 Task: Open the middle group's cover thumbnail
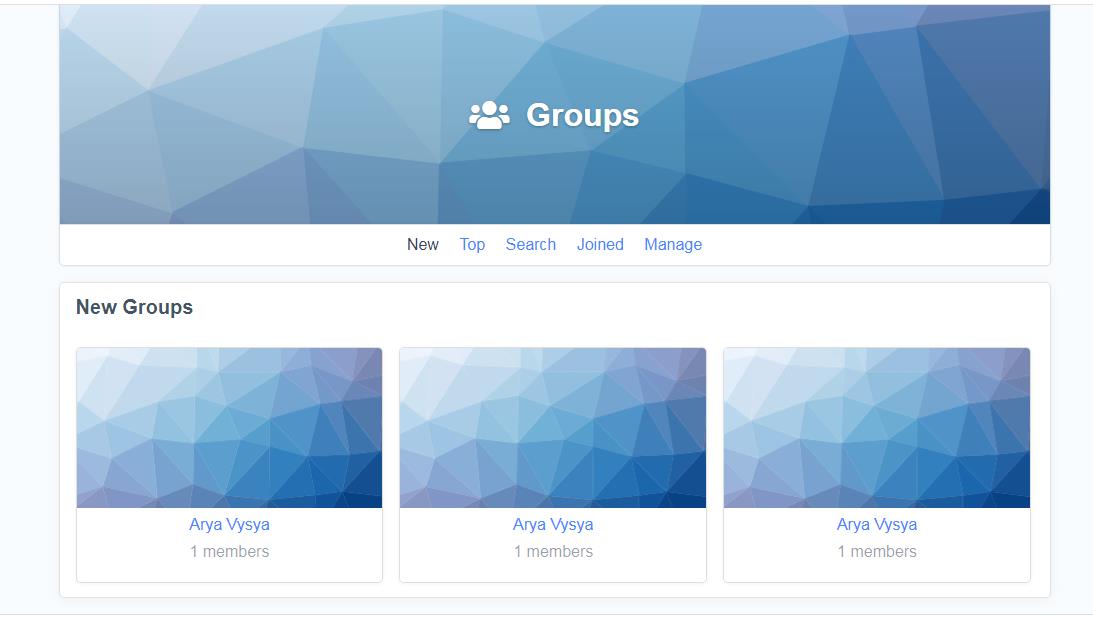(x=552, y=427)
